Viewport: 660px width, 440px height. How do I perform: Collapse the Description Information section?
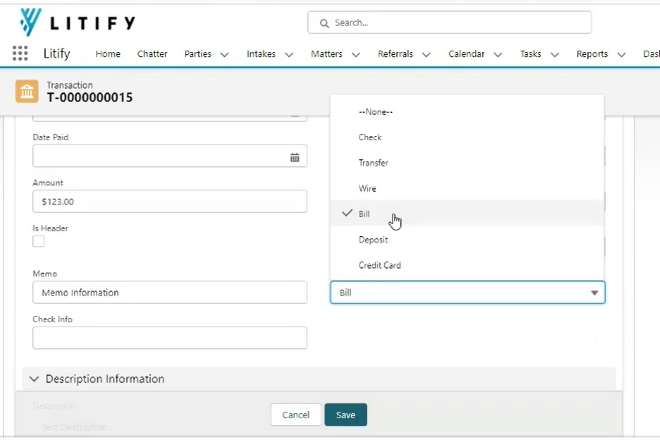pos(34,379)
